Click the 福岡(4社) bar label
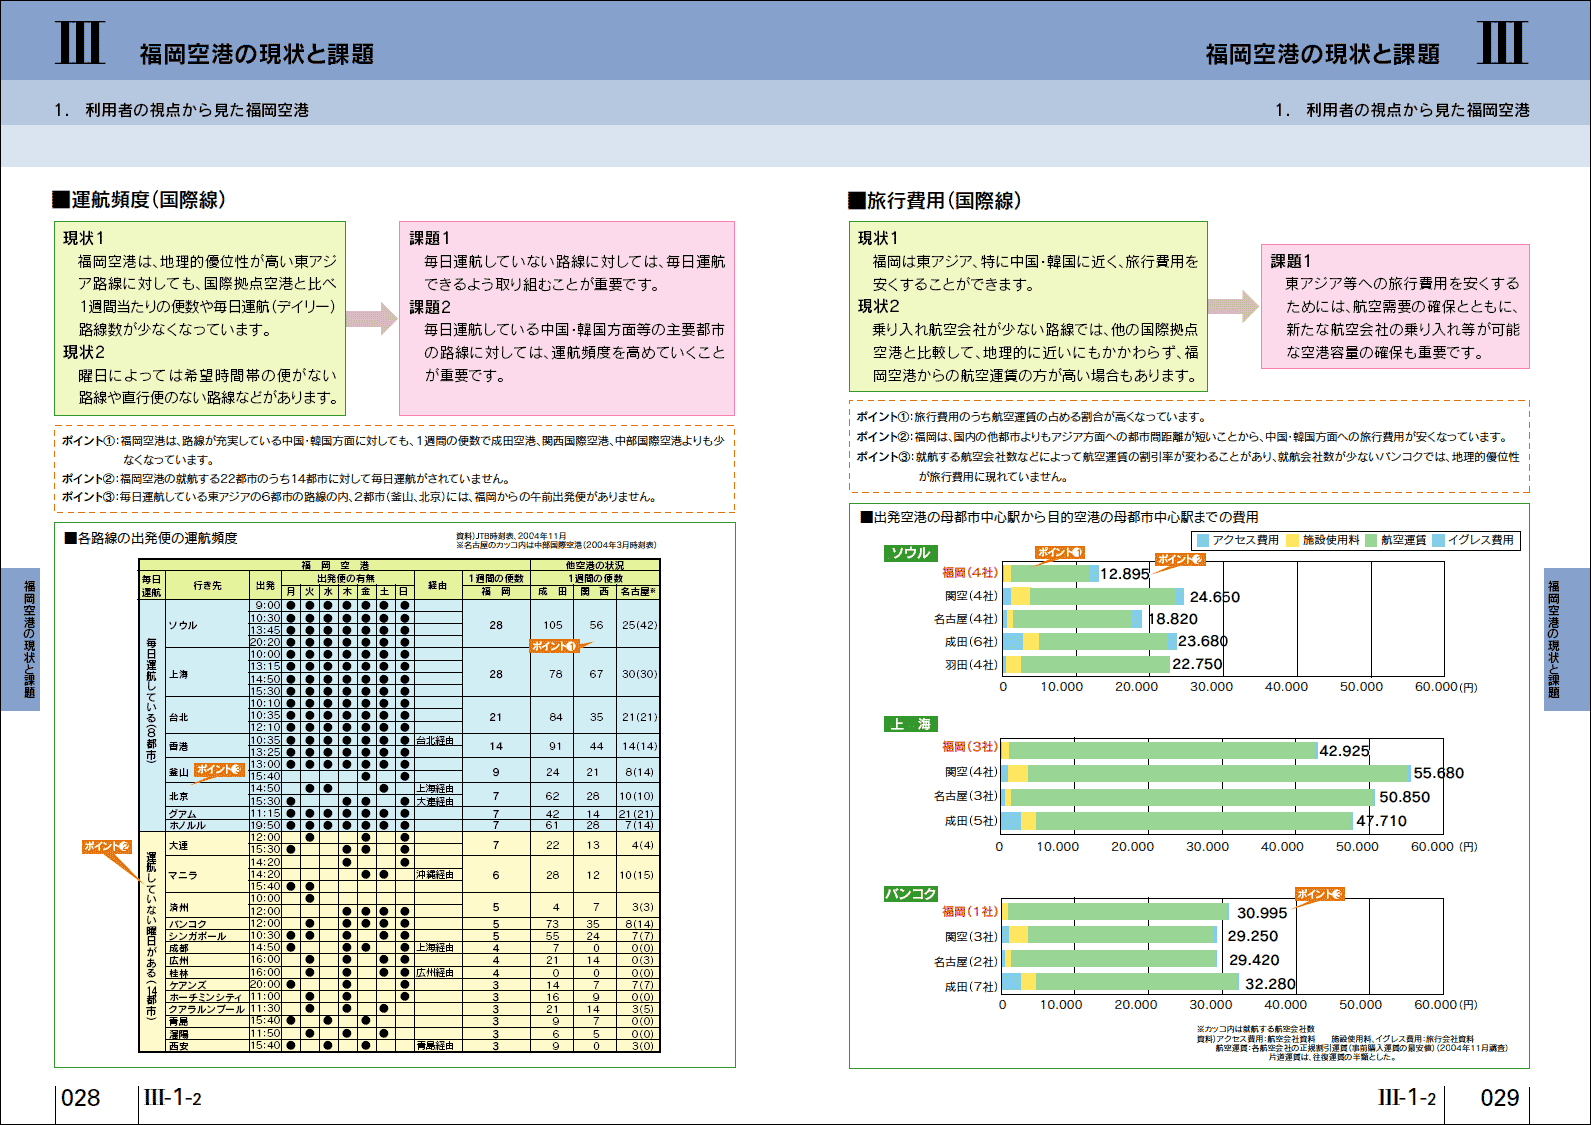The height and width of the screenshot is (1125, 1591). [970, 573]
